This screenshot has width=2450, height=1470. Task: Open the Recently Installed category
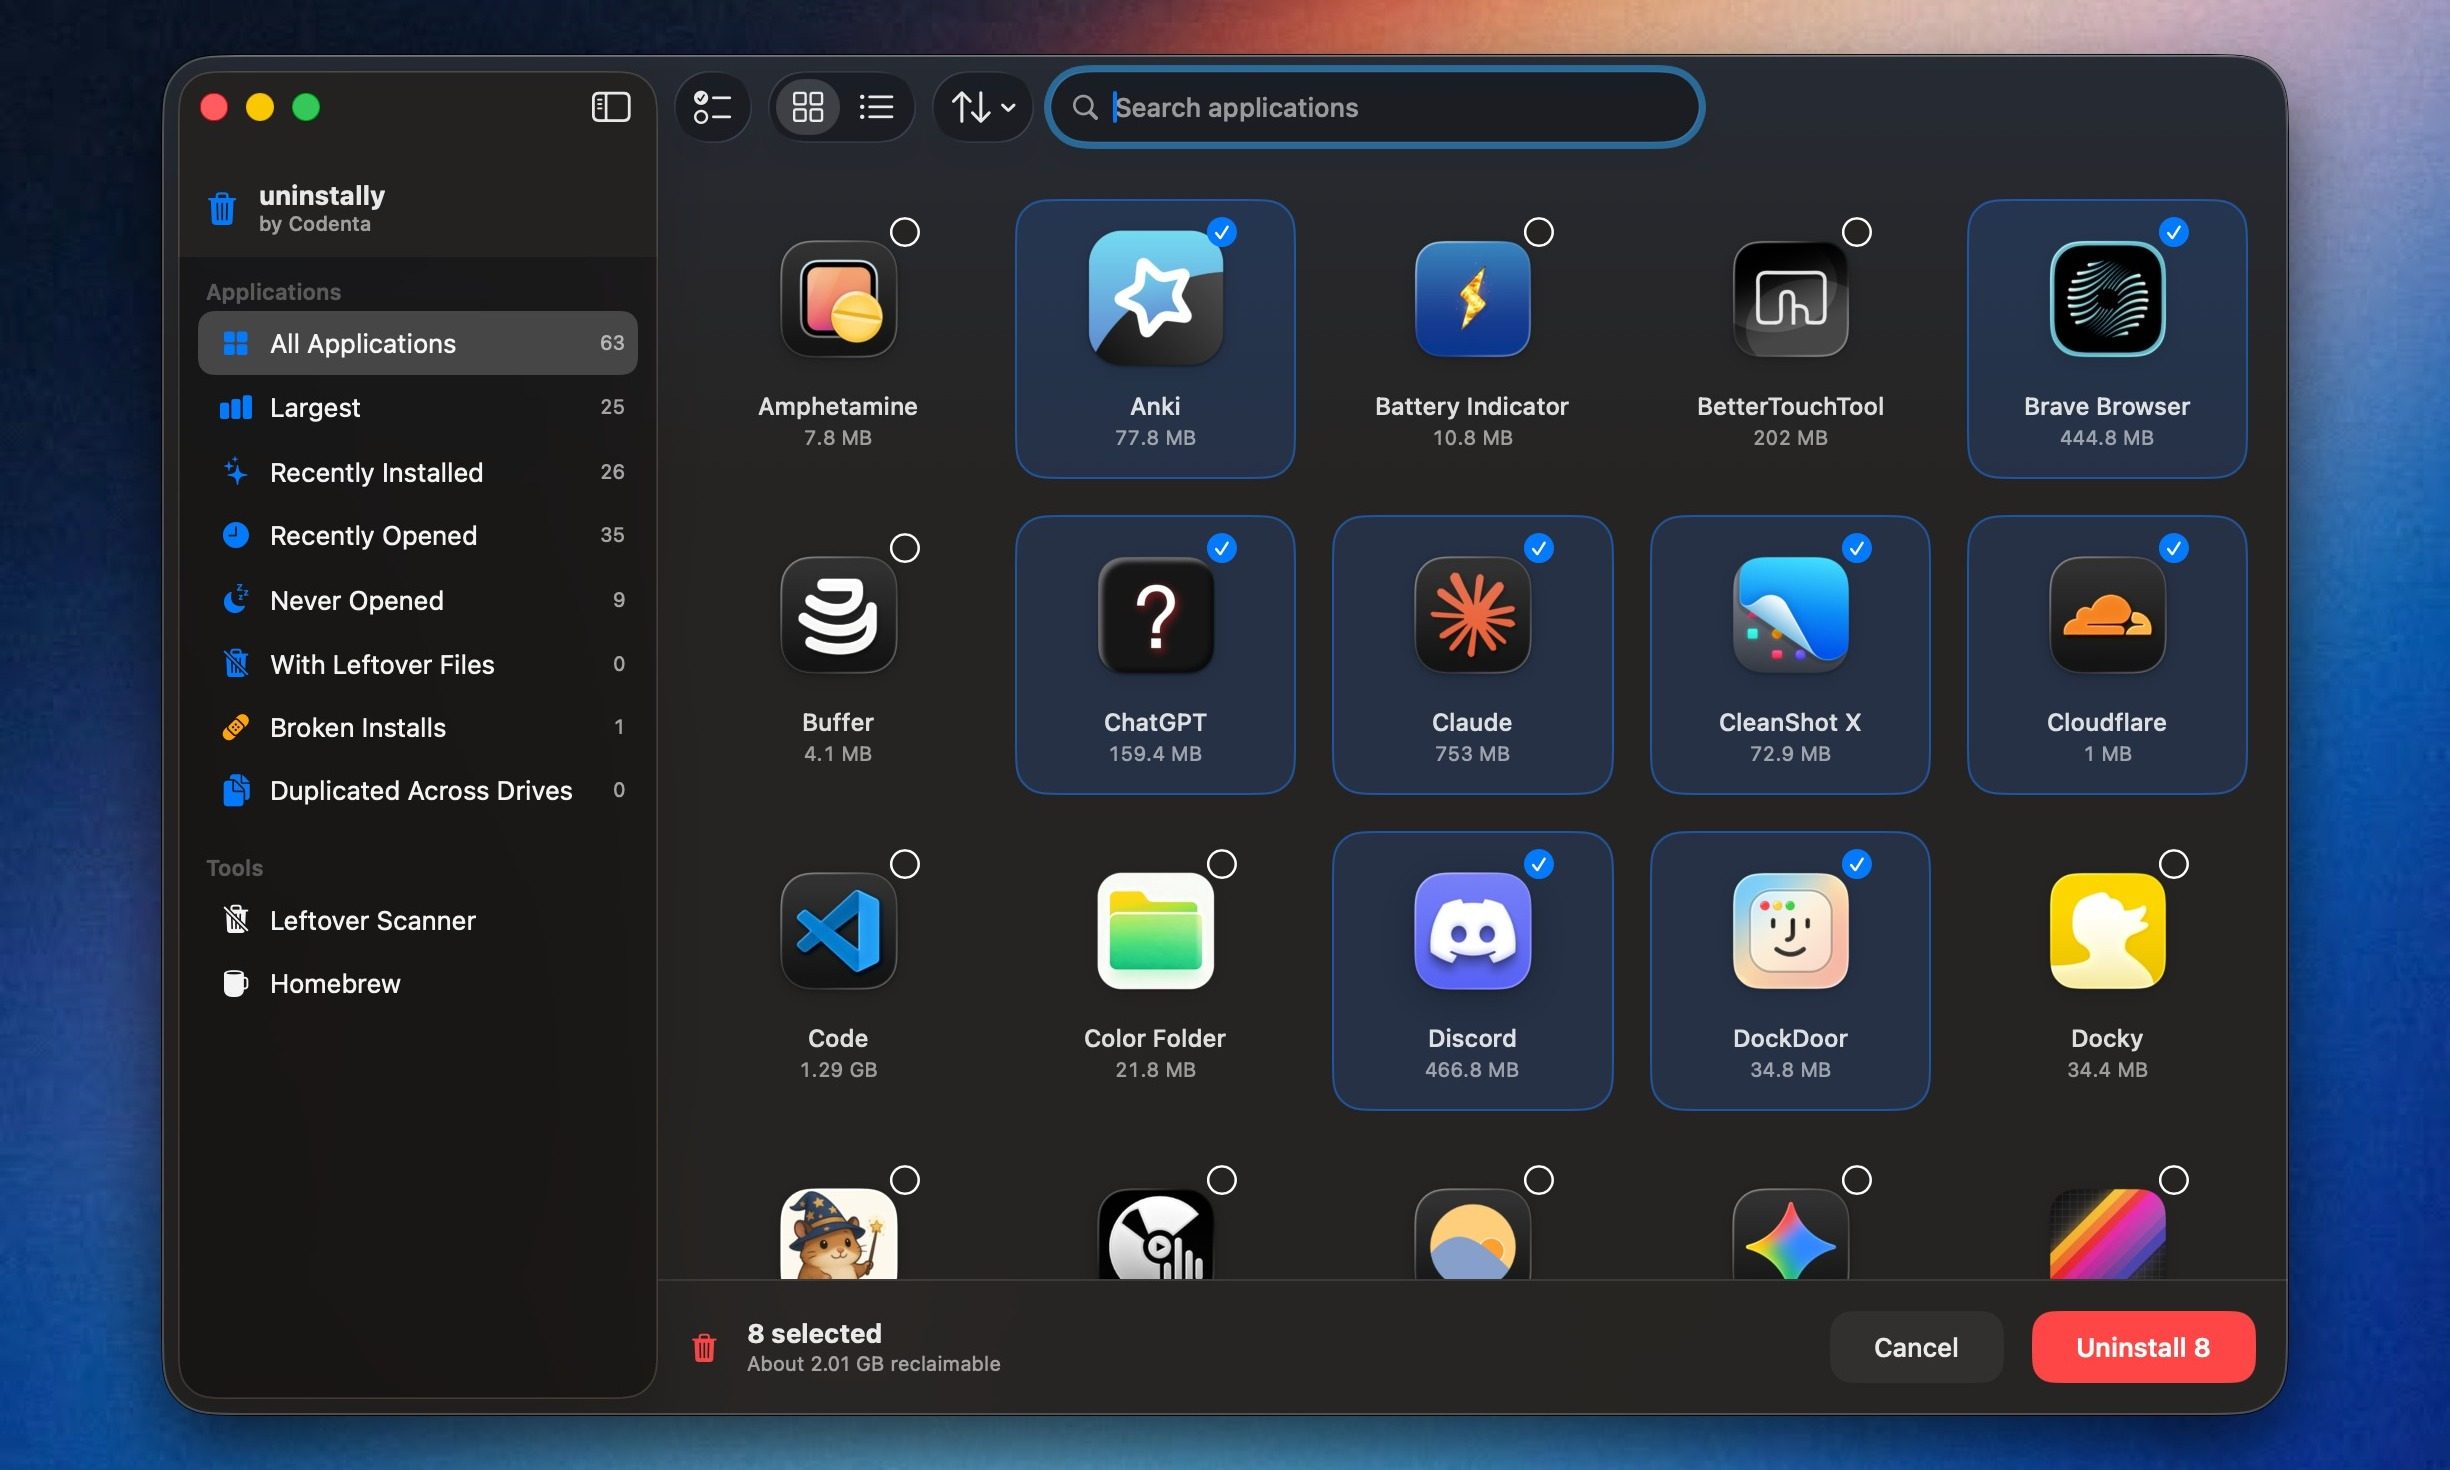tap(418, 472)
